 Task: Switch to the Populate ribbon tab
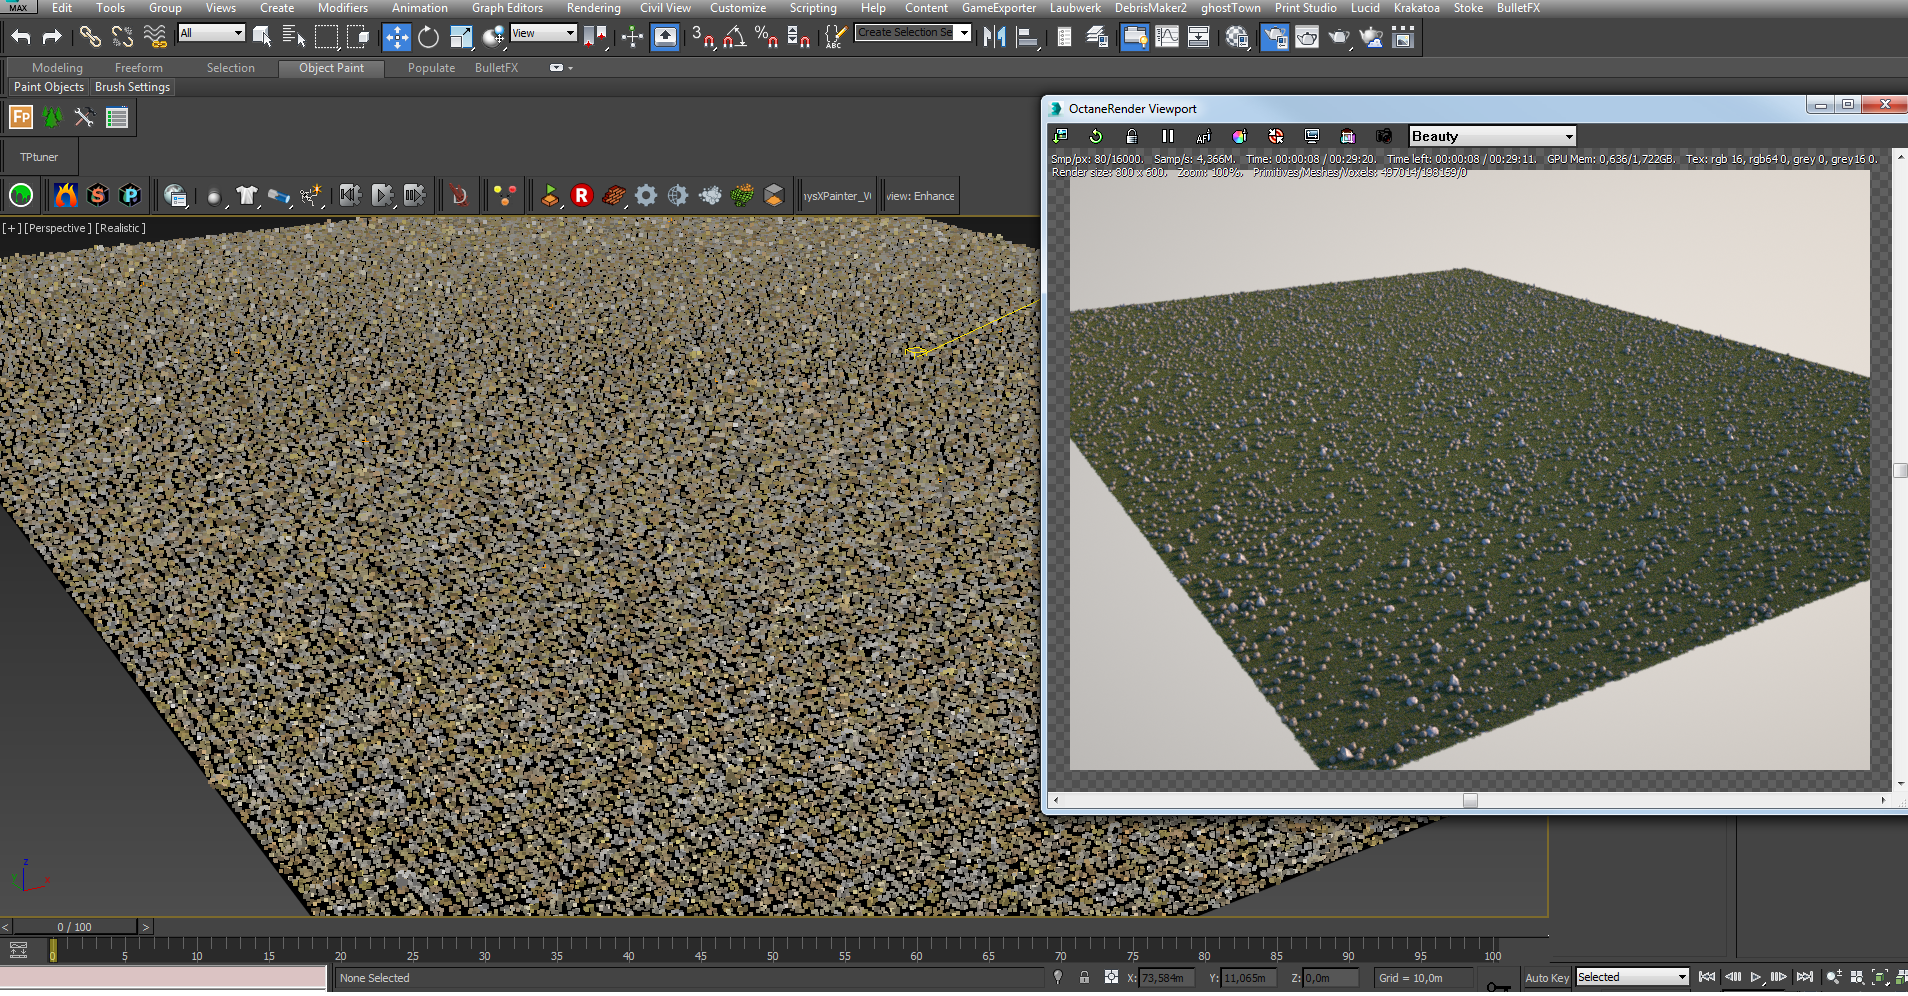tap(431, 68)
